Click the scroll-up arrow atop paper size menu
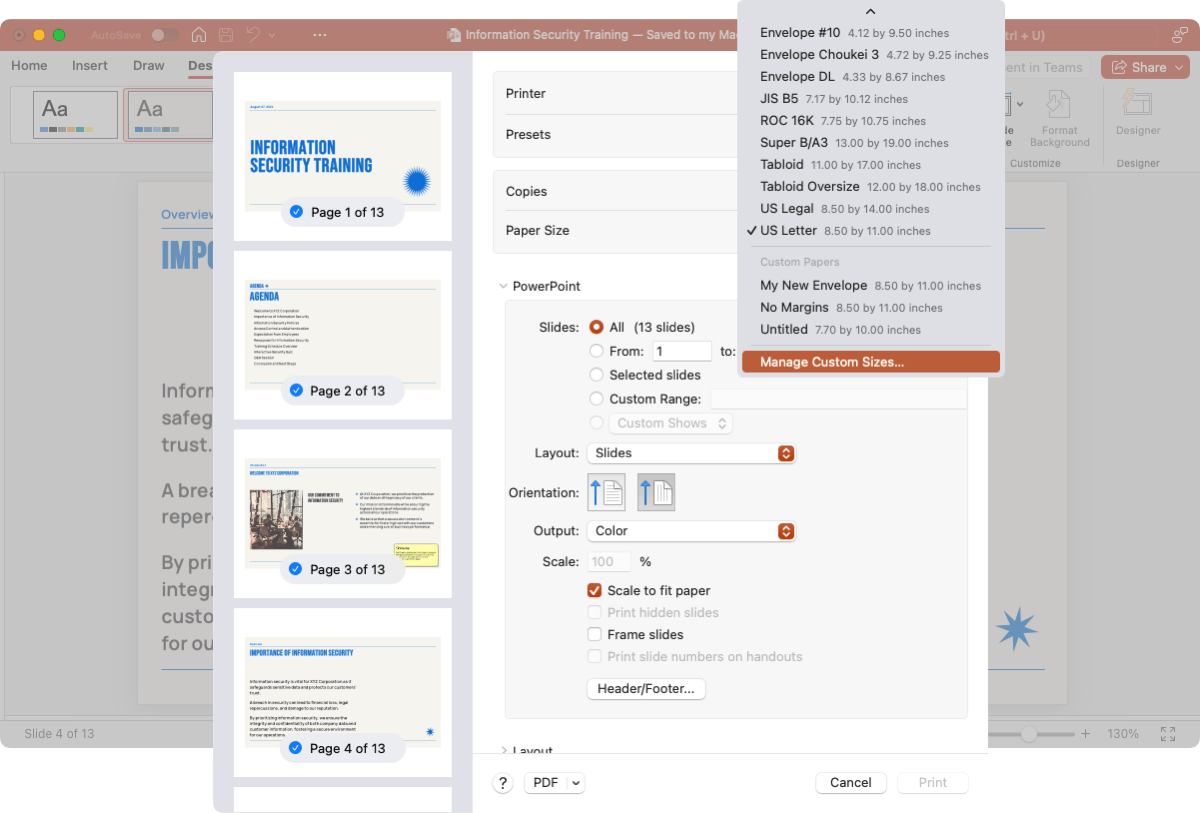1200x813 pixels. 870,11
